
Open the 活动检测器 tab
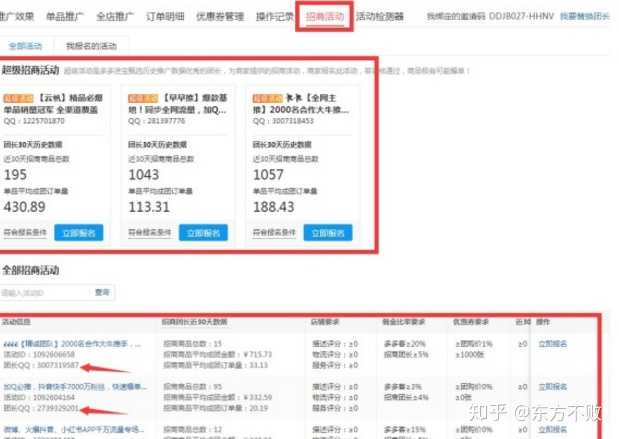[380, 17]
